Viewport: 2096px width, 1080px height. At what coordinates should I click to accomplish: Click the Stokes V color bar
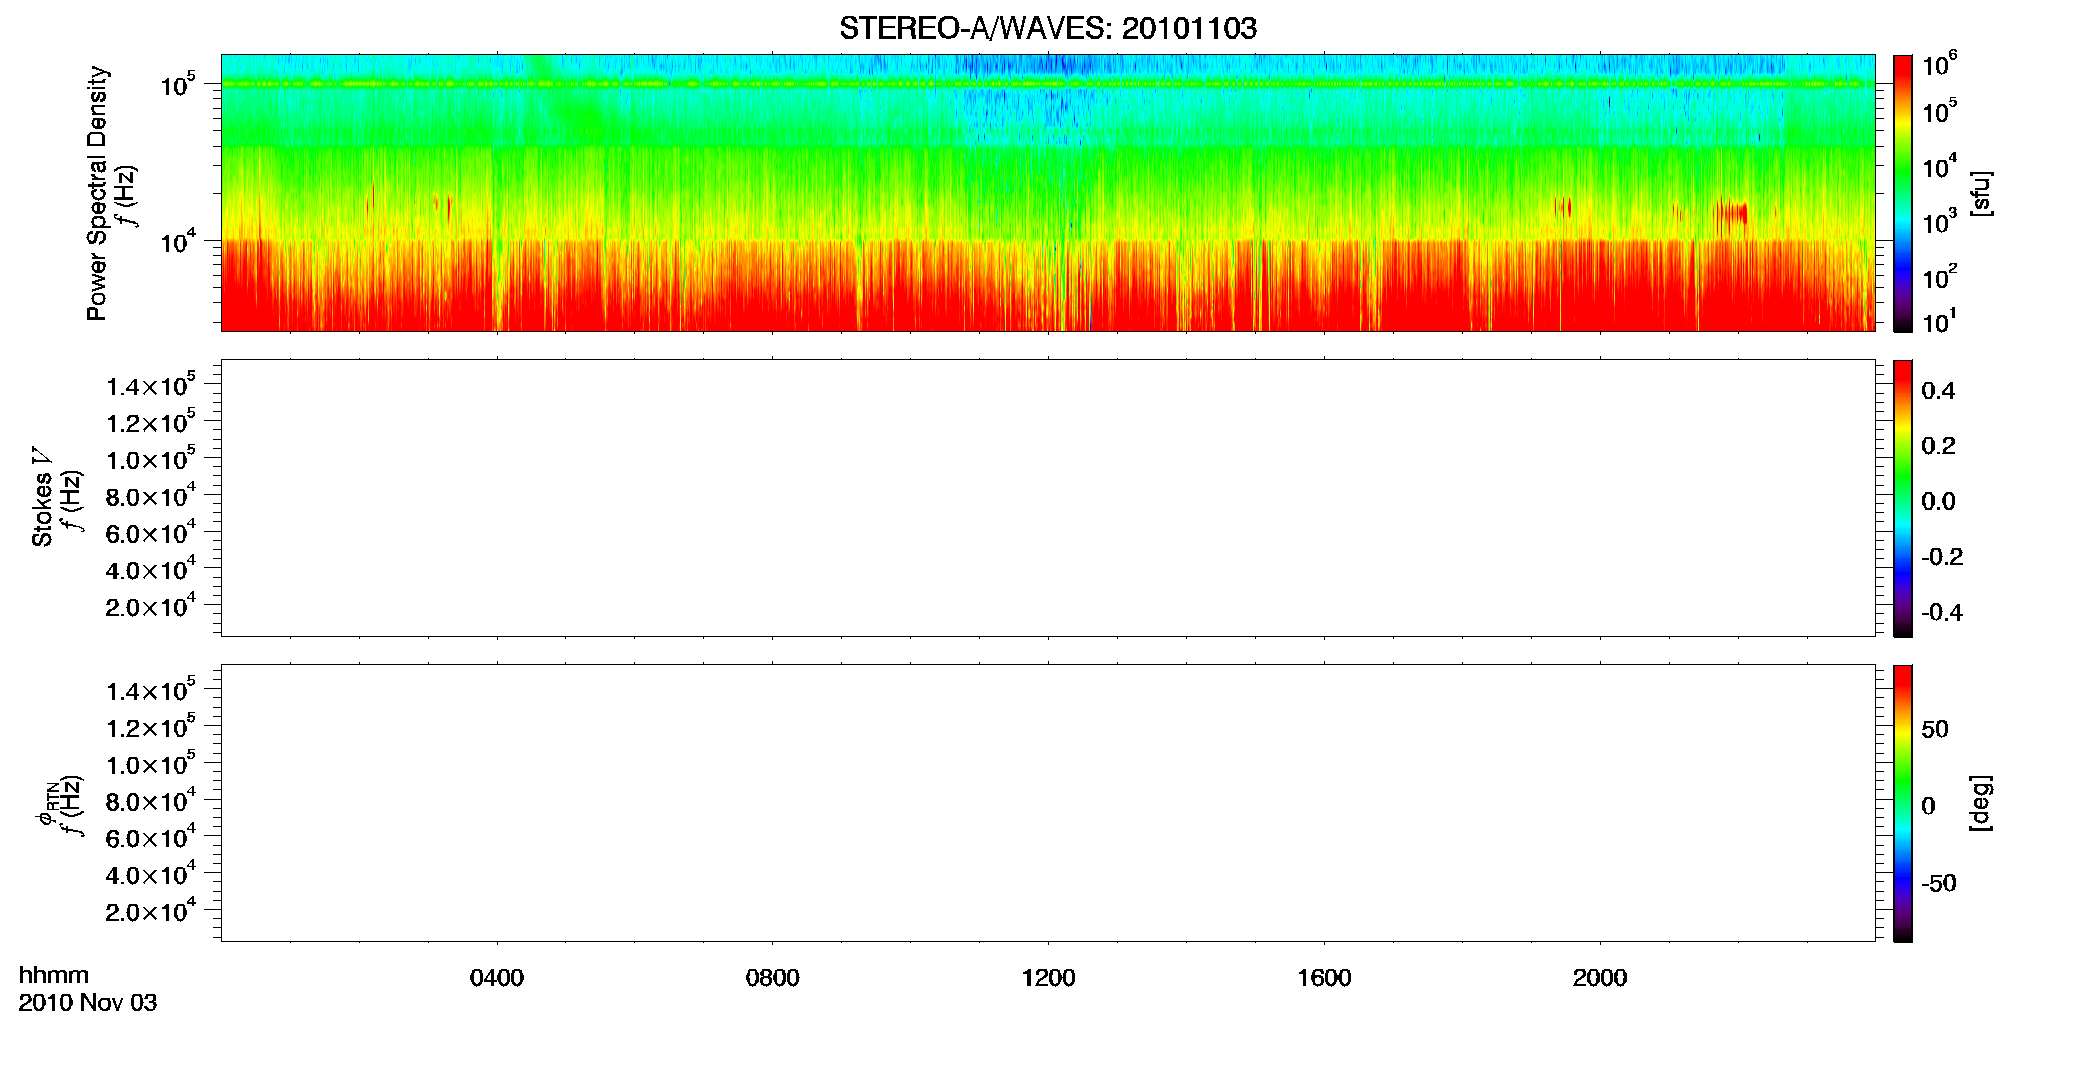click(1902, 498)
